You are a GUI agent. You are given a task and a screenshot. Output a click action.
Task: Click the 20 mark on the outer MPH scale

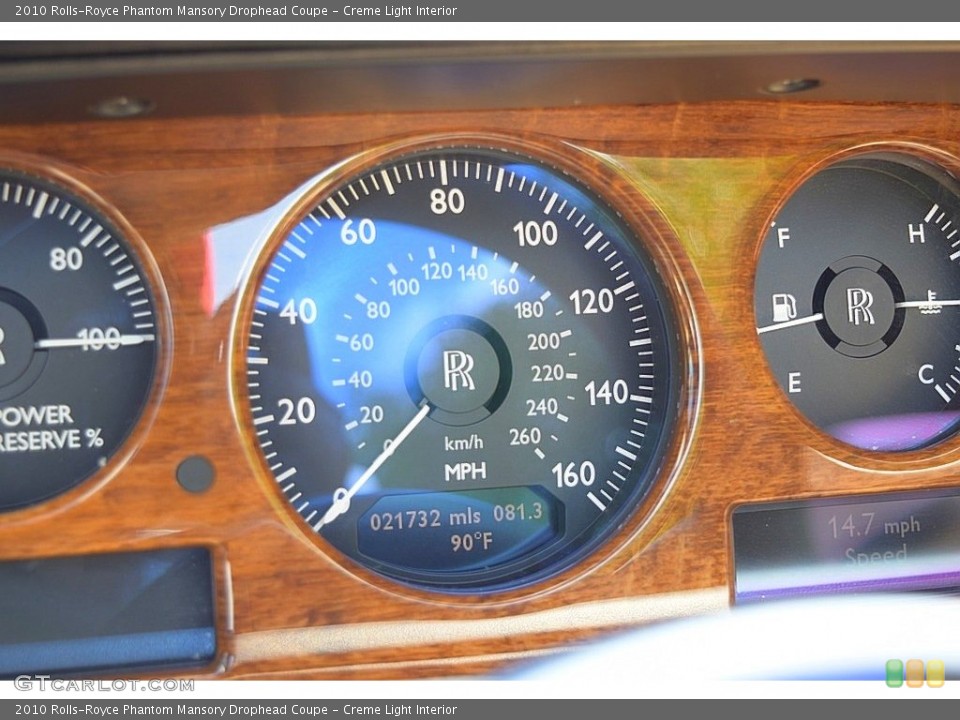click(x=297, y=411)
